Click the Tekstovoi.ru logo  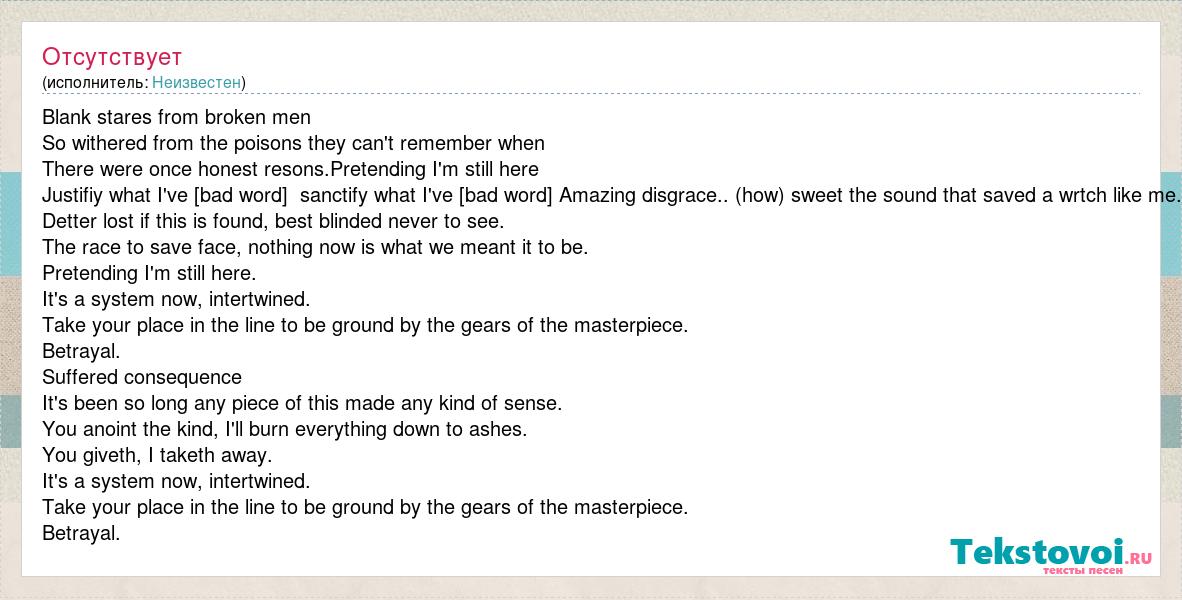click(x=1051, y=555)
